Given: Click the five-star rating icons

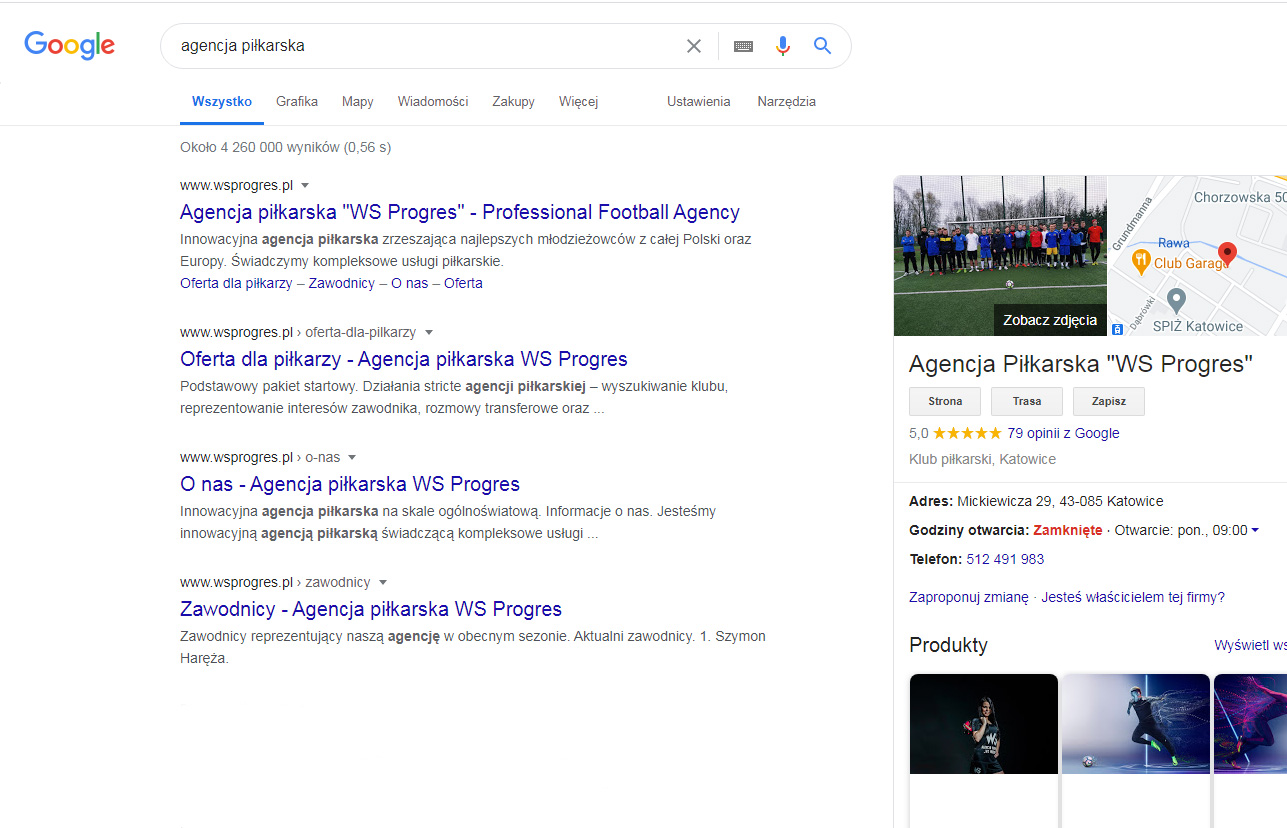Looking at the screenshot, I should click(x=967, y=433).
